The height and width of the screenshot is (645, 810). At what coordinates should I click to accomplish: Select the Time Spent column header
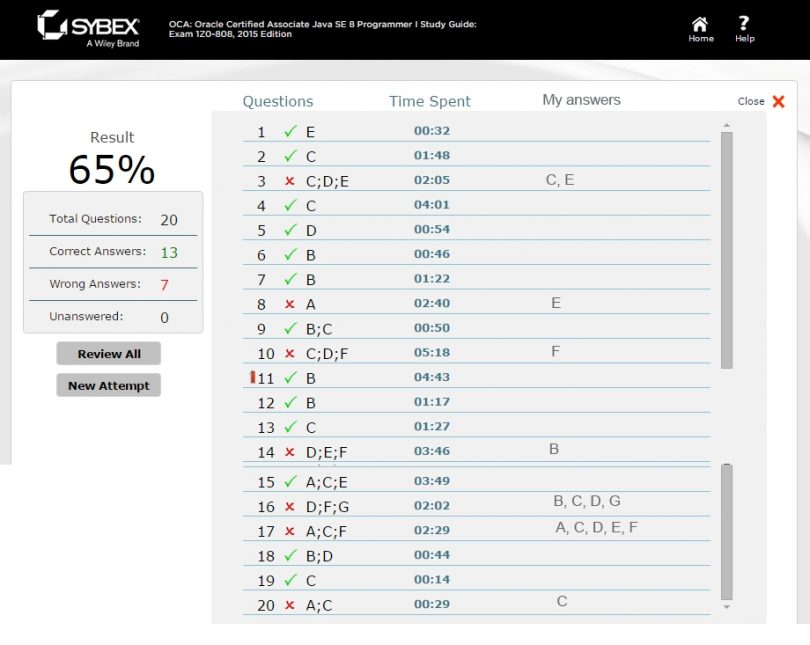click(x=429, y=101)
